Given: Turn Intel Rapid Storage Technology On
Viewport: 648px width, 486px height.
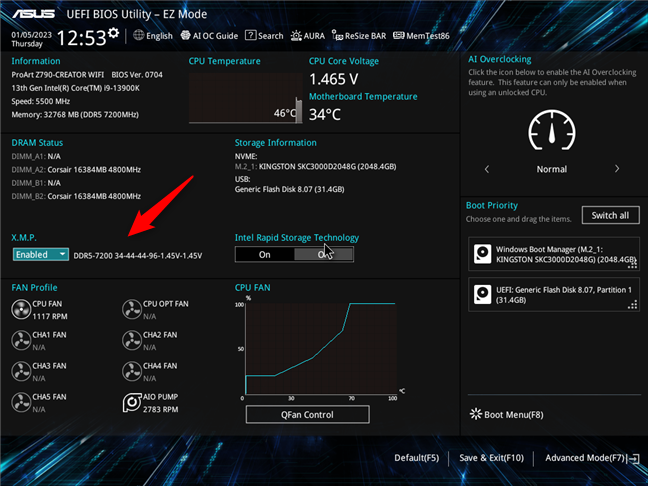Looking at the screenshot, I should 264,255.
